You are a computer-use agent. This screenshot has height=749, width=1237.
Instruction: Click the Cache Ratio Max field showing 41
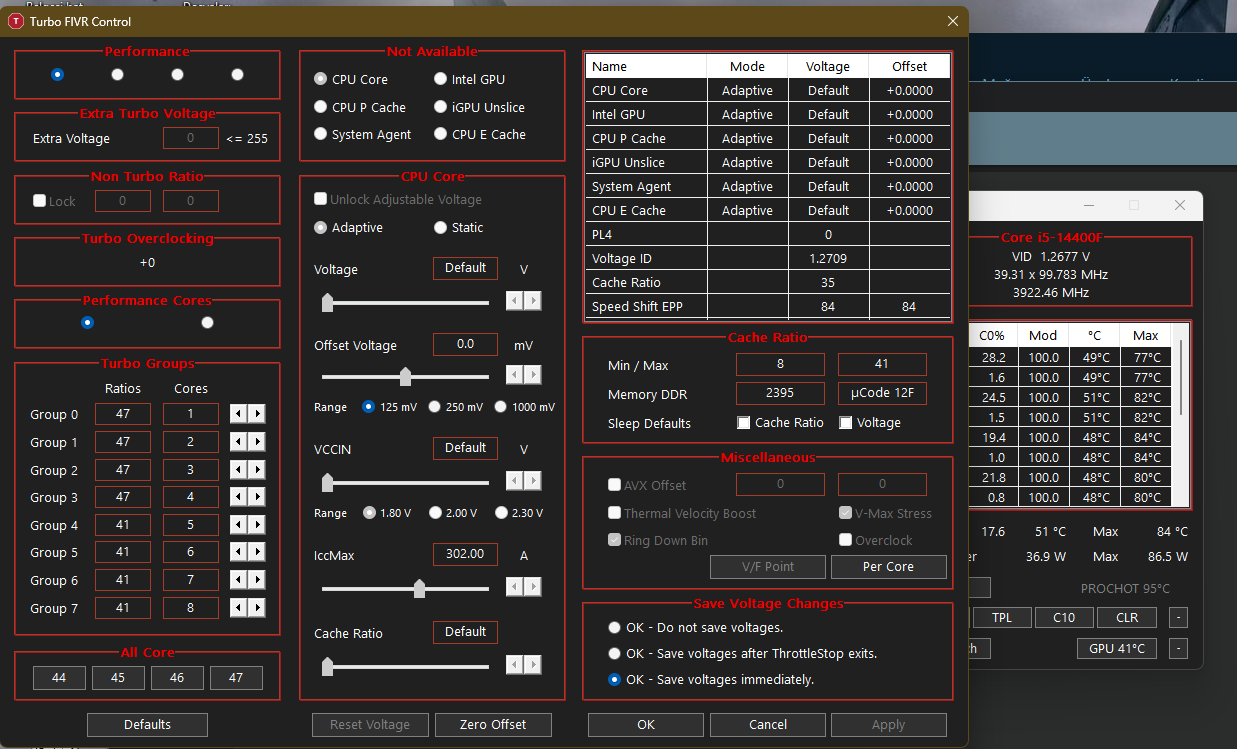click(882, 364)
